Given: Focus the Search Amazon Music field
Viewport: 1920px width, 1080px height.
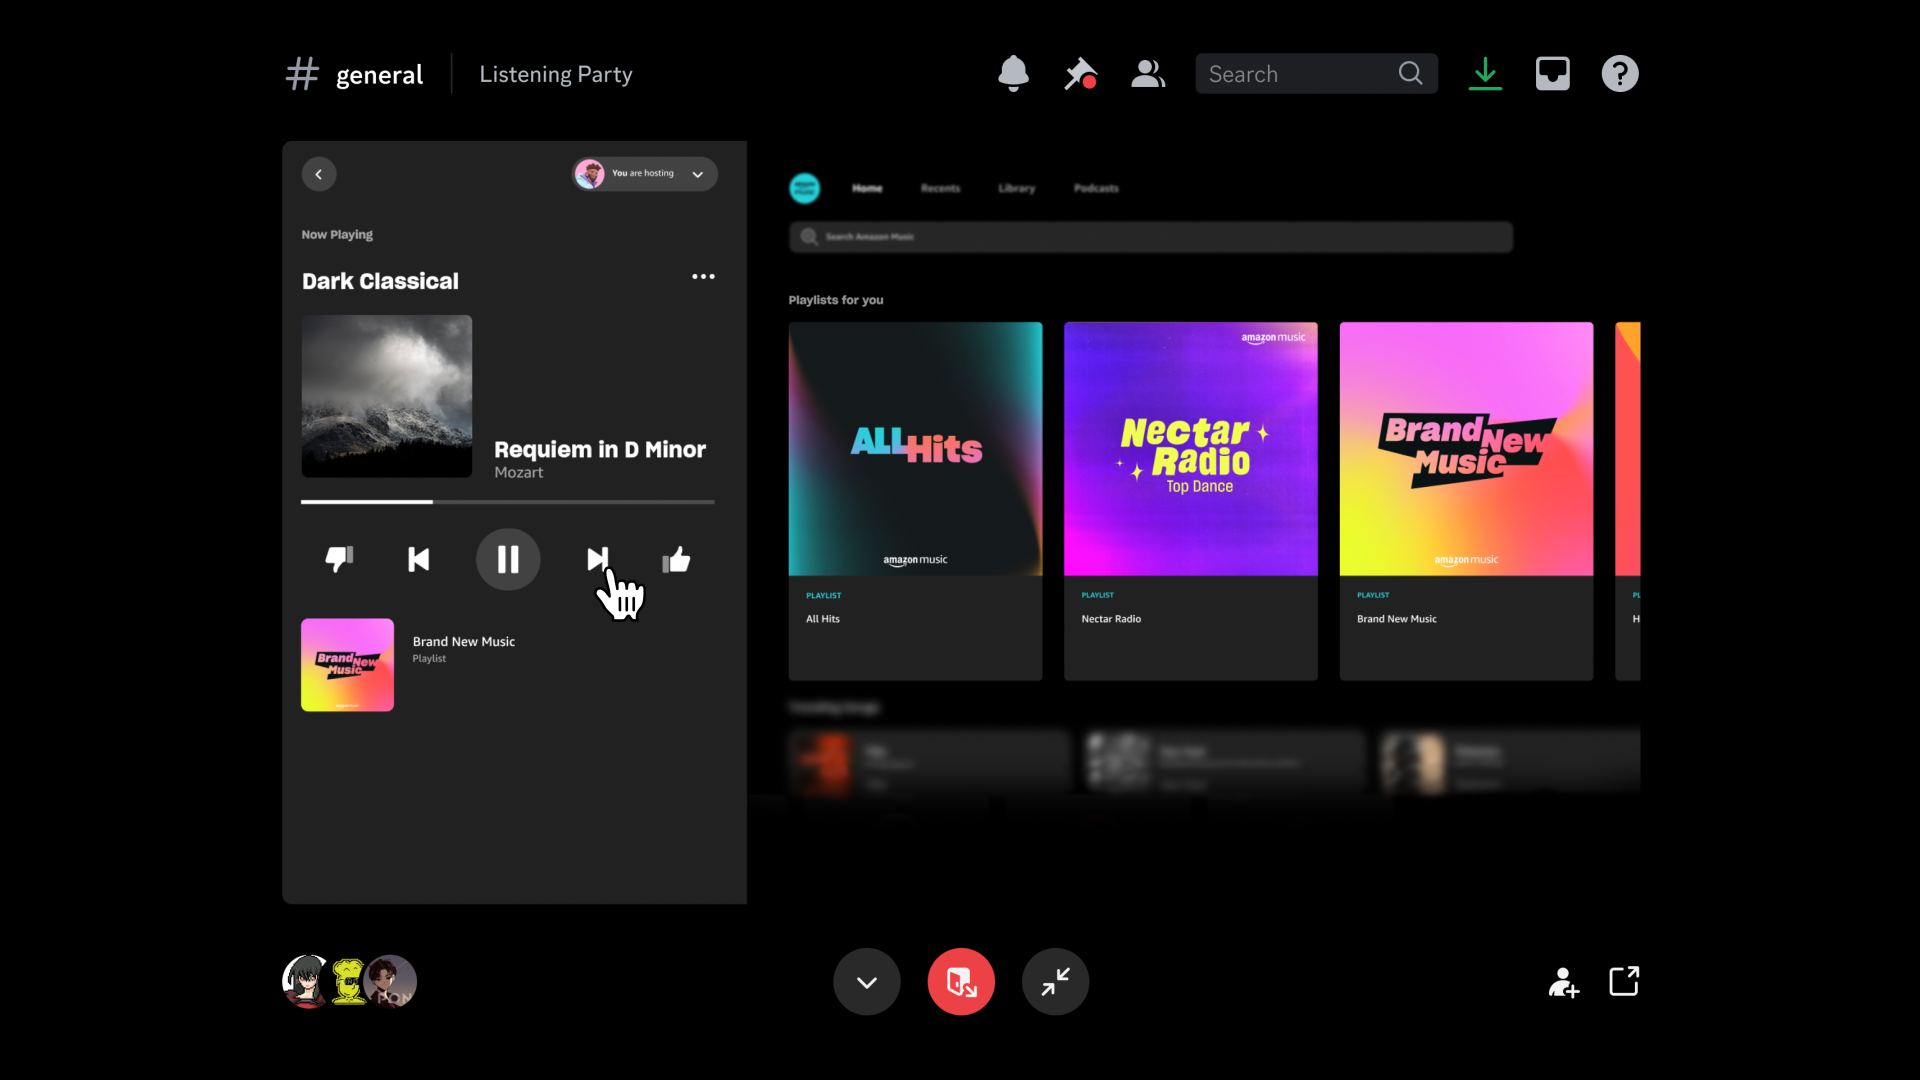Looking at the screenshot, I should [1151, 237].
